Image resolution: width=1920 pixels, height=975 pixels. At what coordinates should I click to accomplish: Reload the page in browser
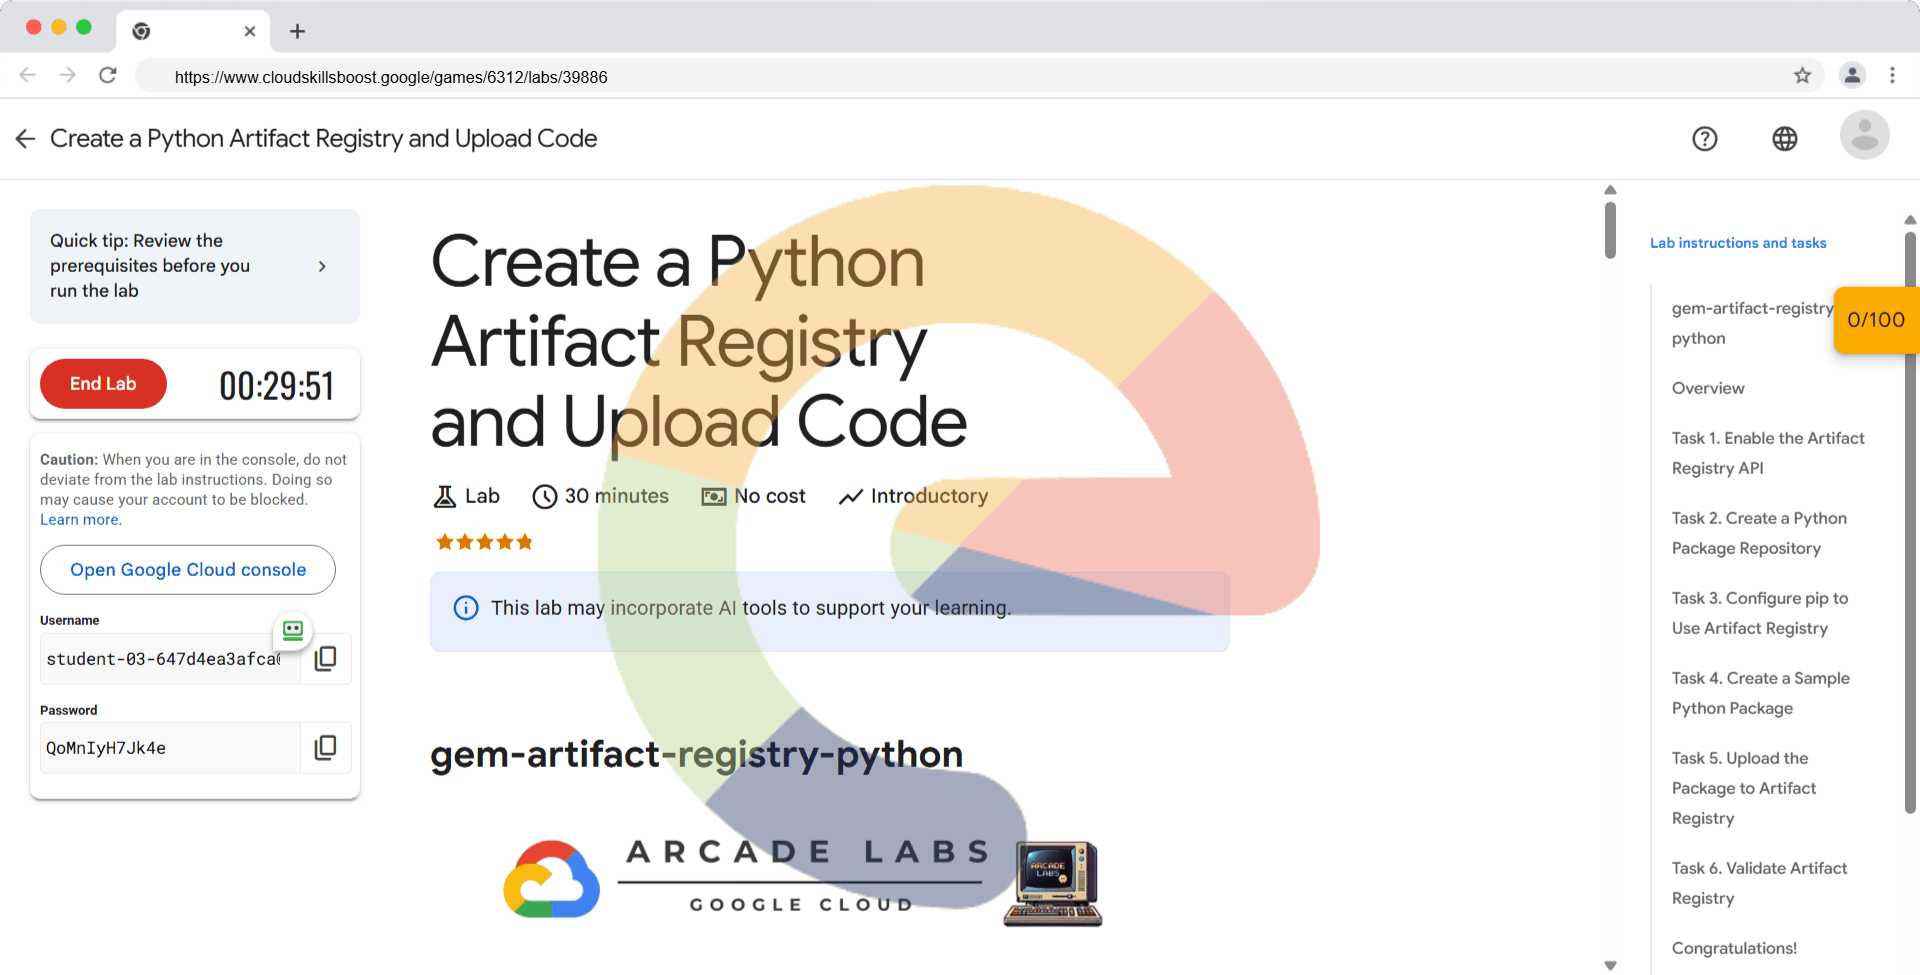tap(108, 76)
